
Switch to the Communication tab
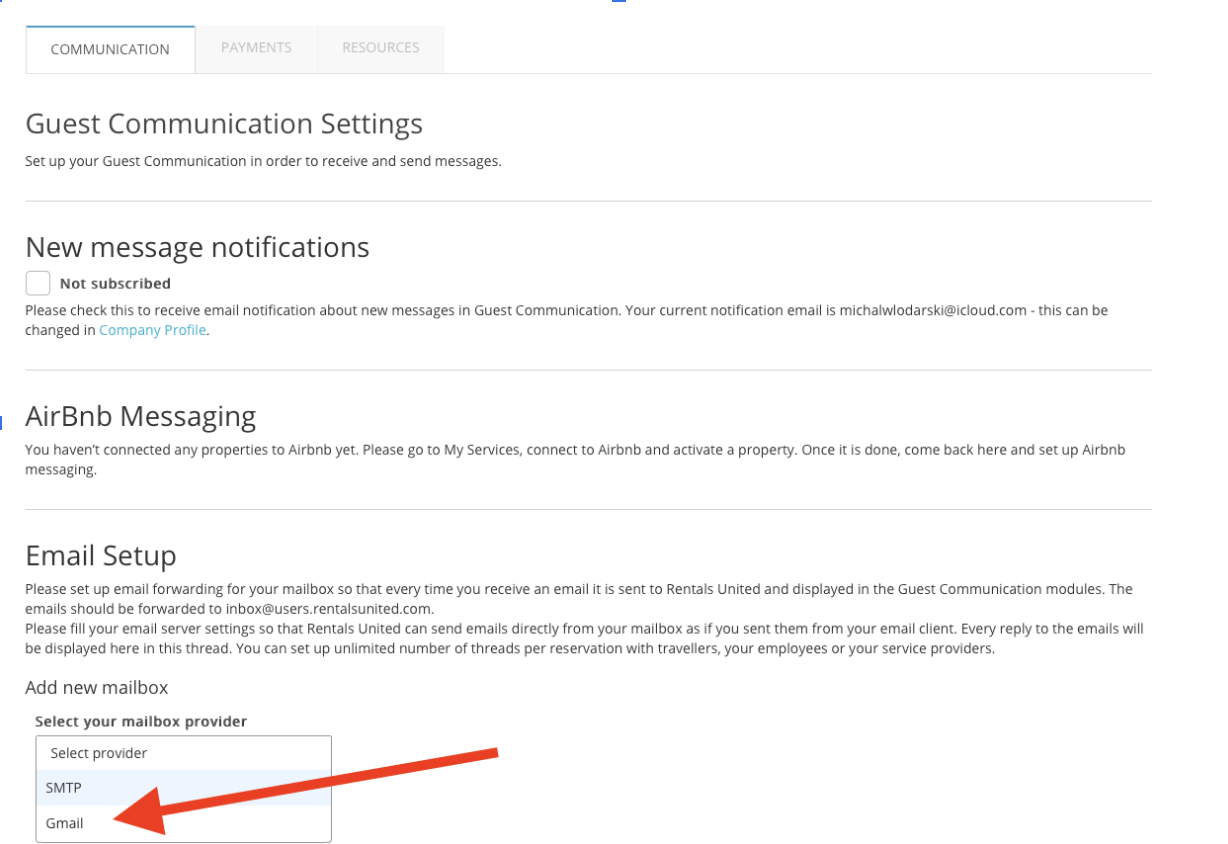[x=110, y=49]
